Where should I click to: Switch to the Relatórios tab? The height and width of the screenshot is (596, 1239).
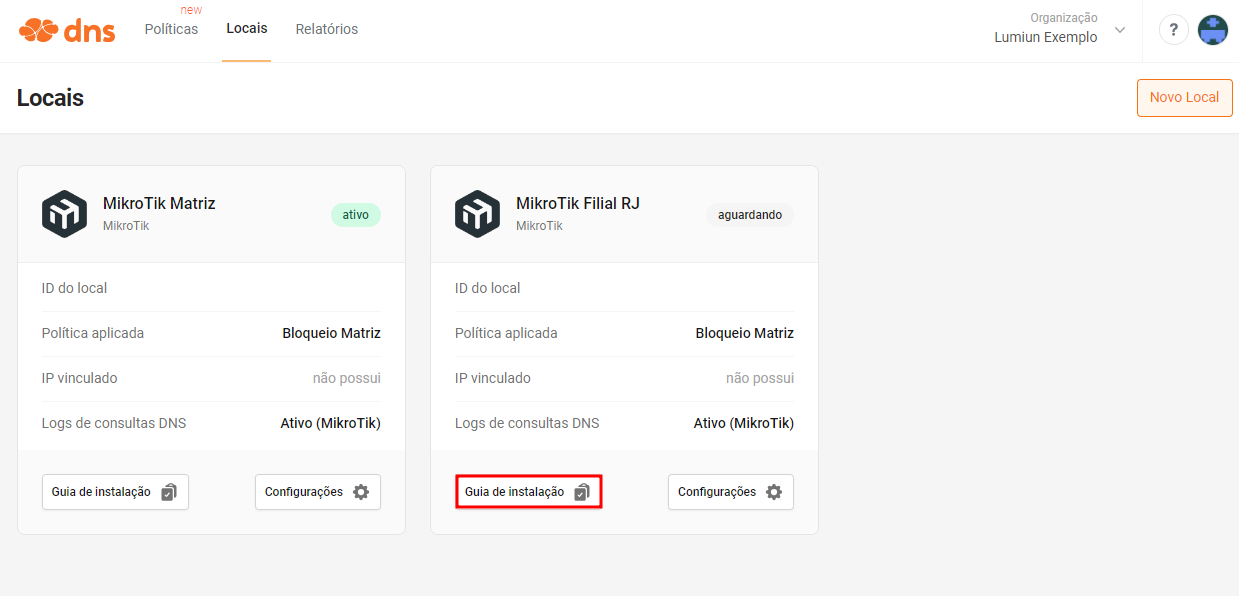pyautogui.click(x=327, y=29)
